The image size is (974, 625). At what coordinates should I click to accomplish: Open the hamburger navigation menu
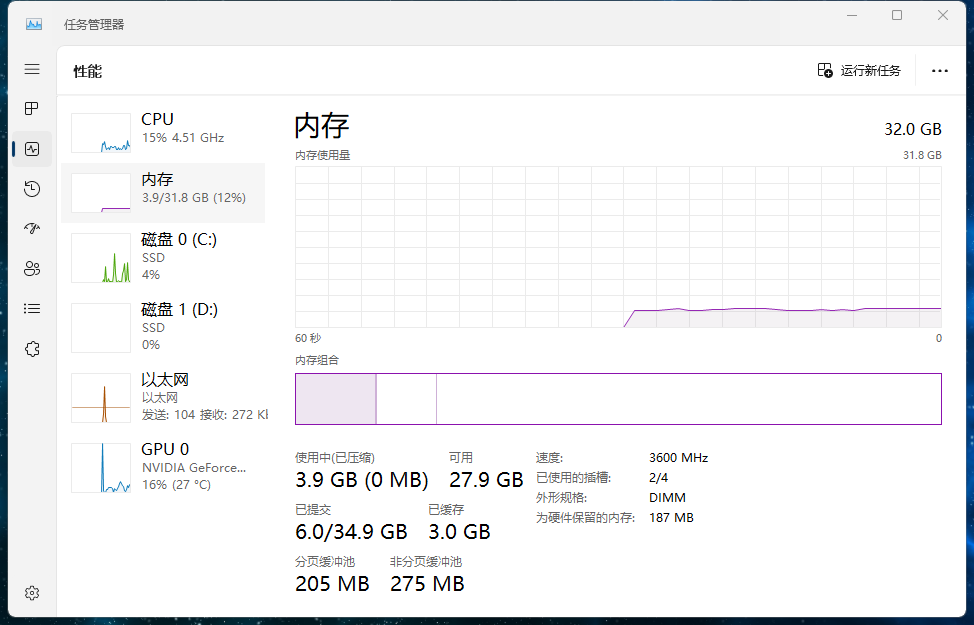click(32, 69)
